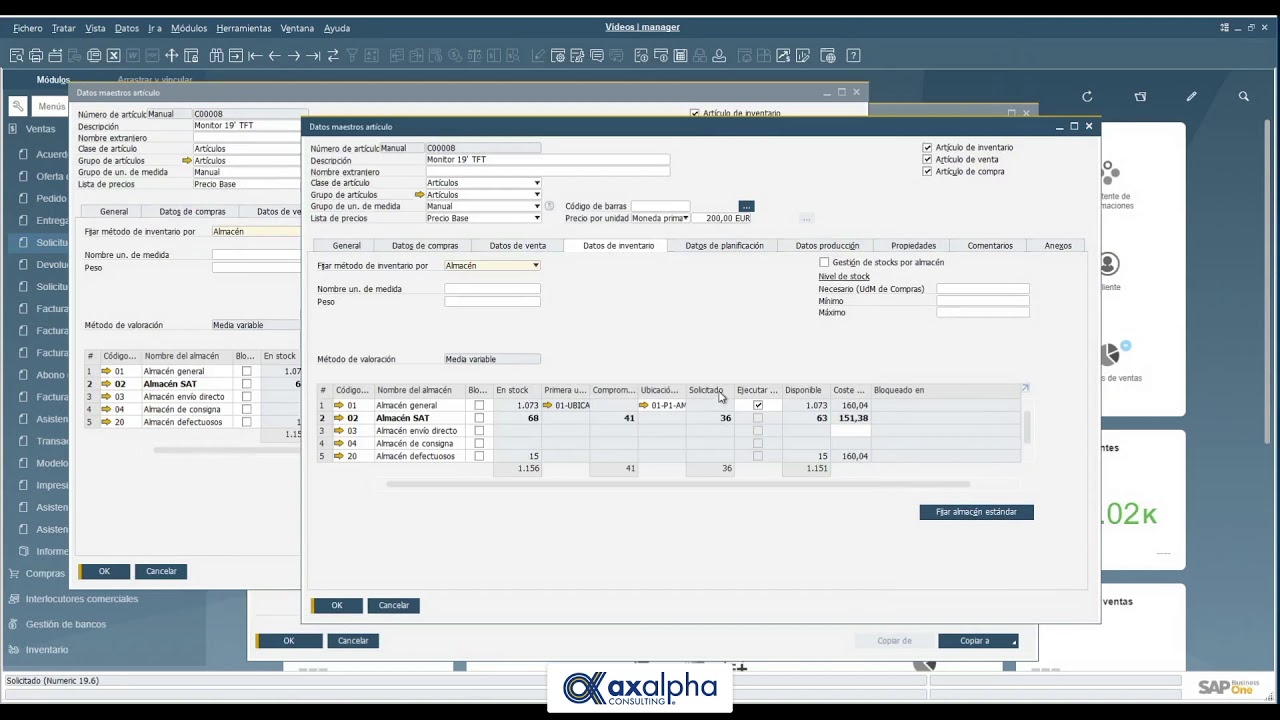Viewport: 1280px width, 720px height.
Task: Open Grupo de artículos dropdown
Action: click(536, 195)
